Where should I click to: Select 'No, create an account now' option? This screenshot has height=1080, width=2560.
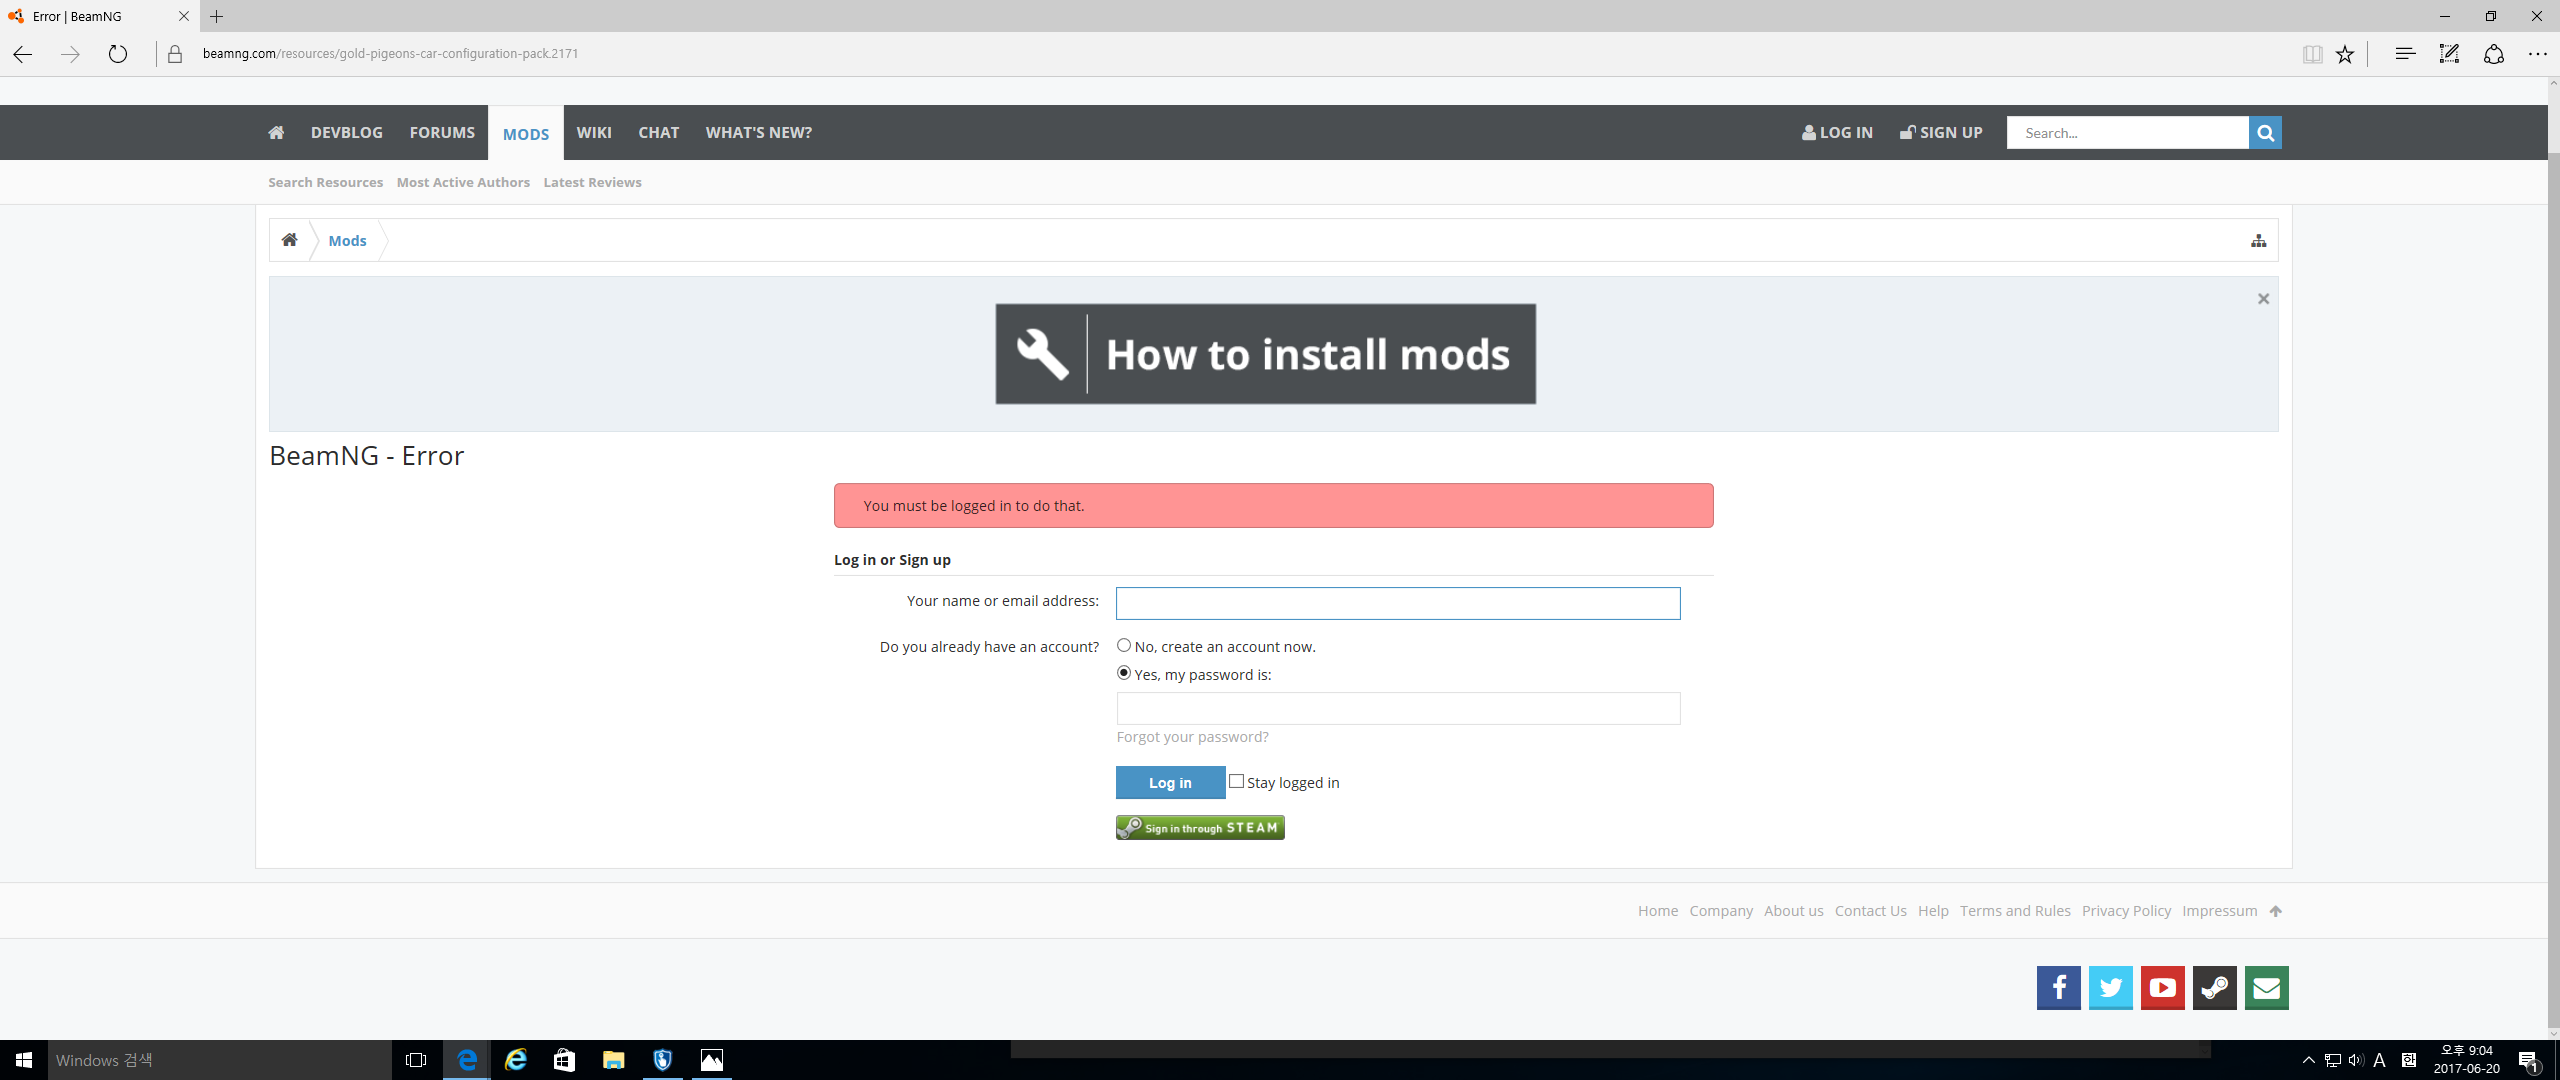(1124, 646)
